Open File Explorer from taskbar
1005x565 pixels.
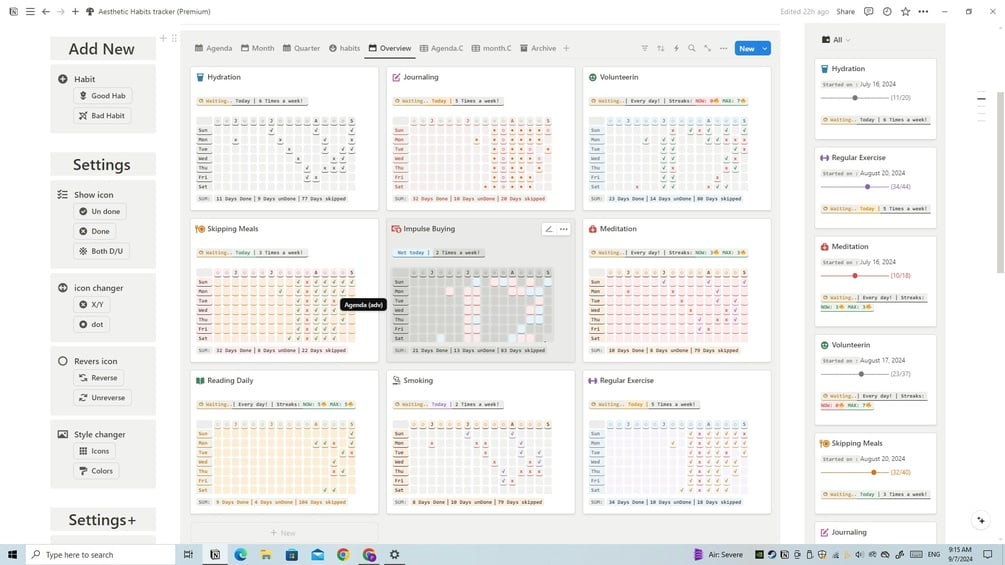pyautogui.click(x=266, y=555)
